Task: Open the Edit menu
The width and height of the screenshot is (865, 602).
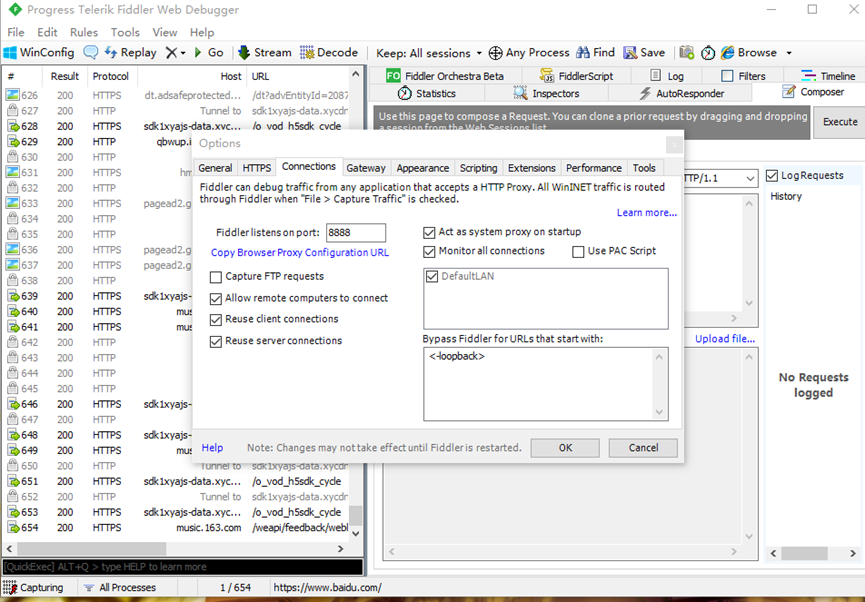Action: tap(47, 32)
